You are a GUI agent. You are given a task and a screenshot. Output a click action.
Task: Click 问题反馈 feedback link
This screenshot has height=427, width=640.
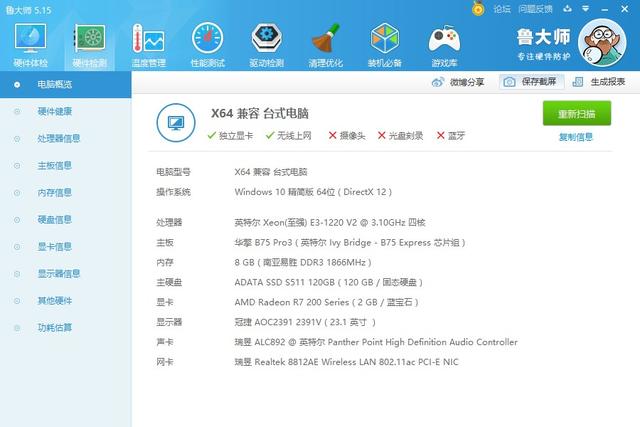[x=535, y=9]
